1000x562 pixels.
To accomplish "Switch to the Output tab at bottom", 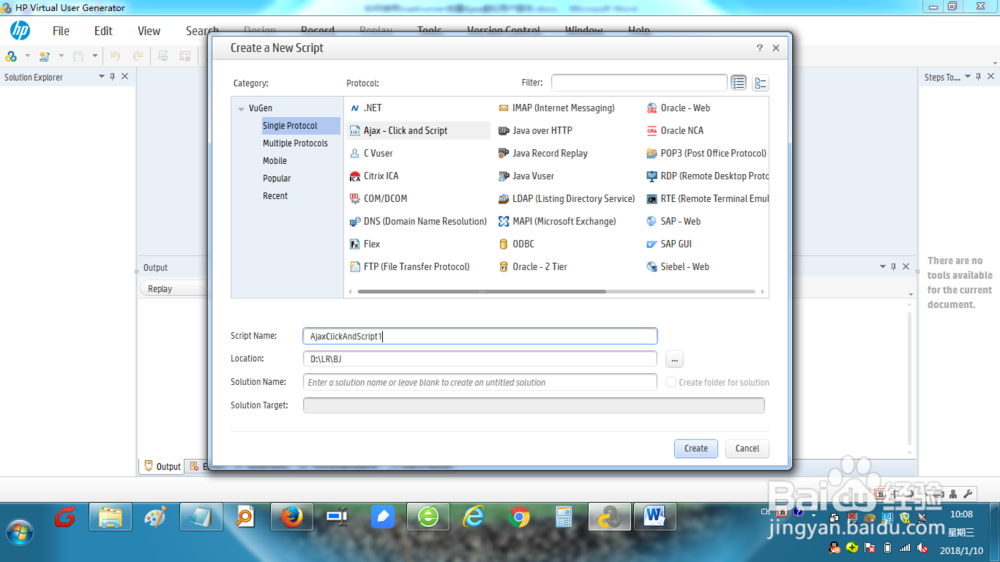I will tap(162, 466).
